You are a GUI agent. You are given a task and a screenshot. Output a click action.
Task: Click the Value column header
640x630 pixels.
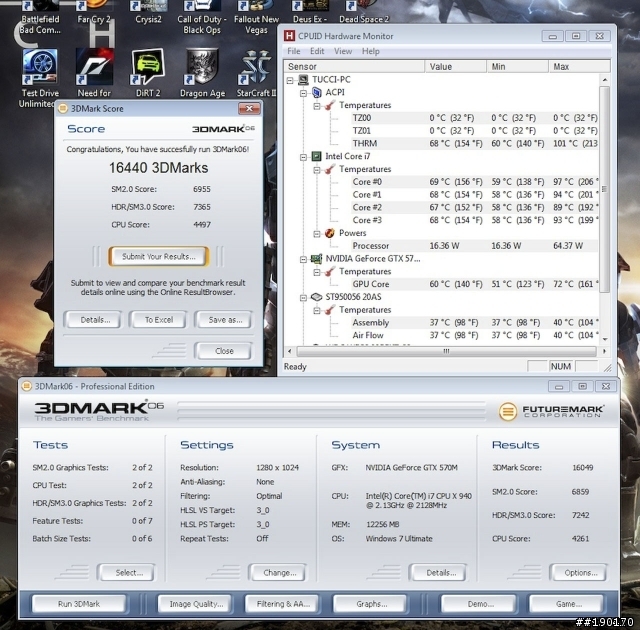click(x=456, y=66)
